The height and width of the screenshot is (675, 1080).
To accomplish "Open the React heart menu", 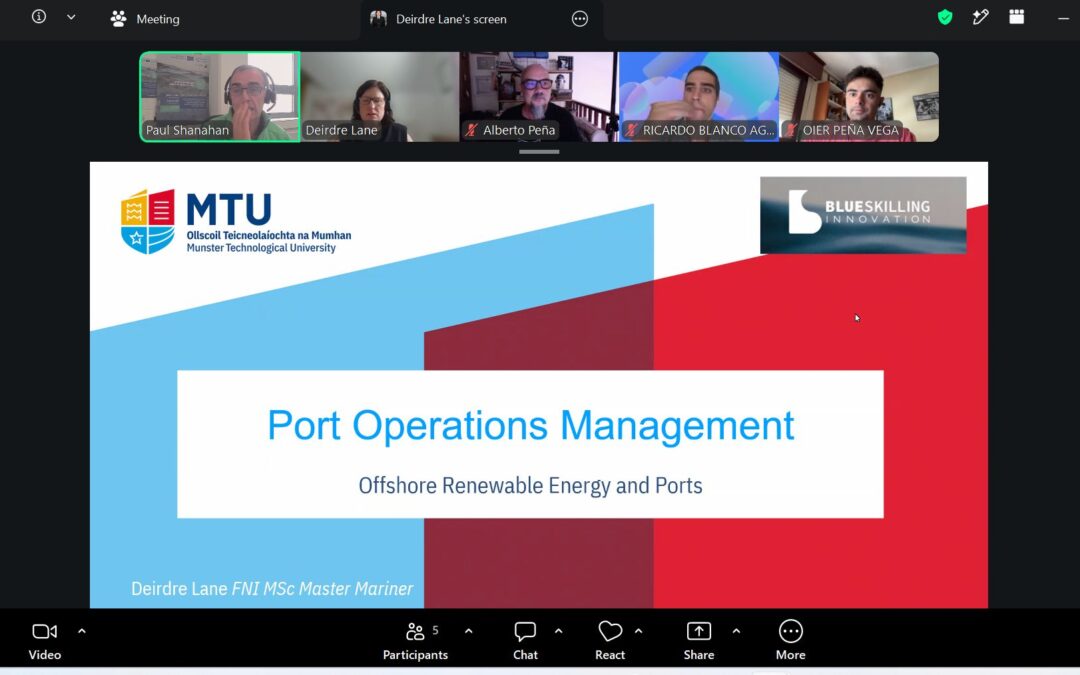I will pyautogui.click(x=610, y=641).
